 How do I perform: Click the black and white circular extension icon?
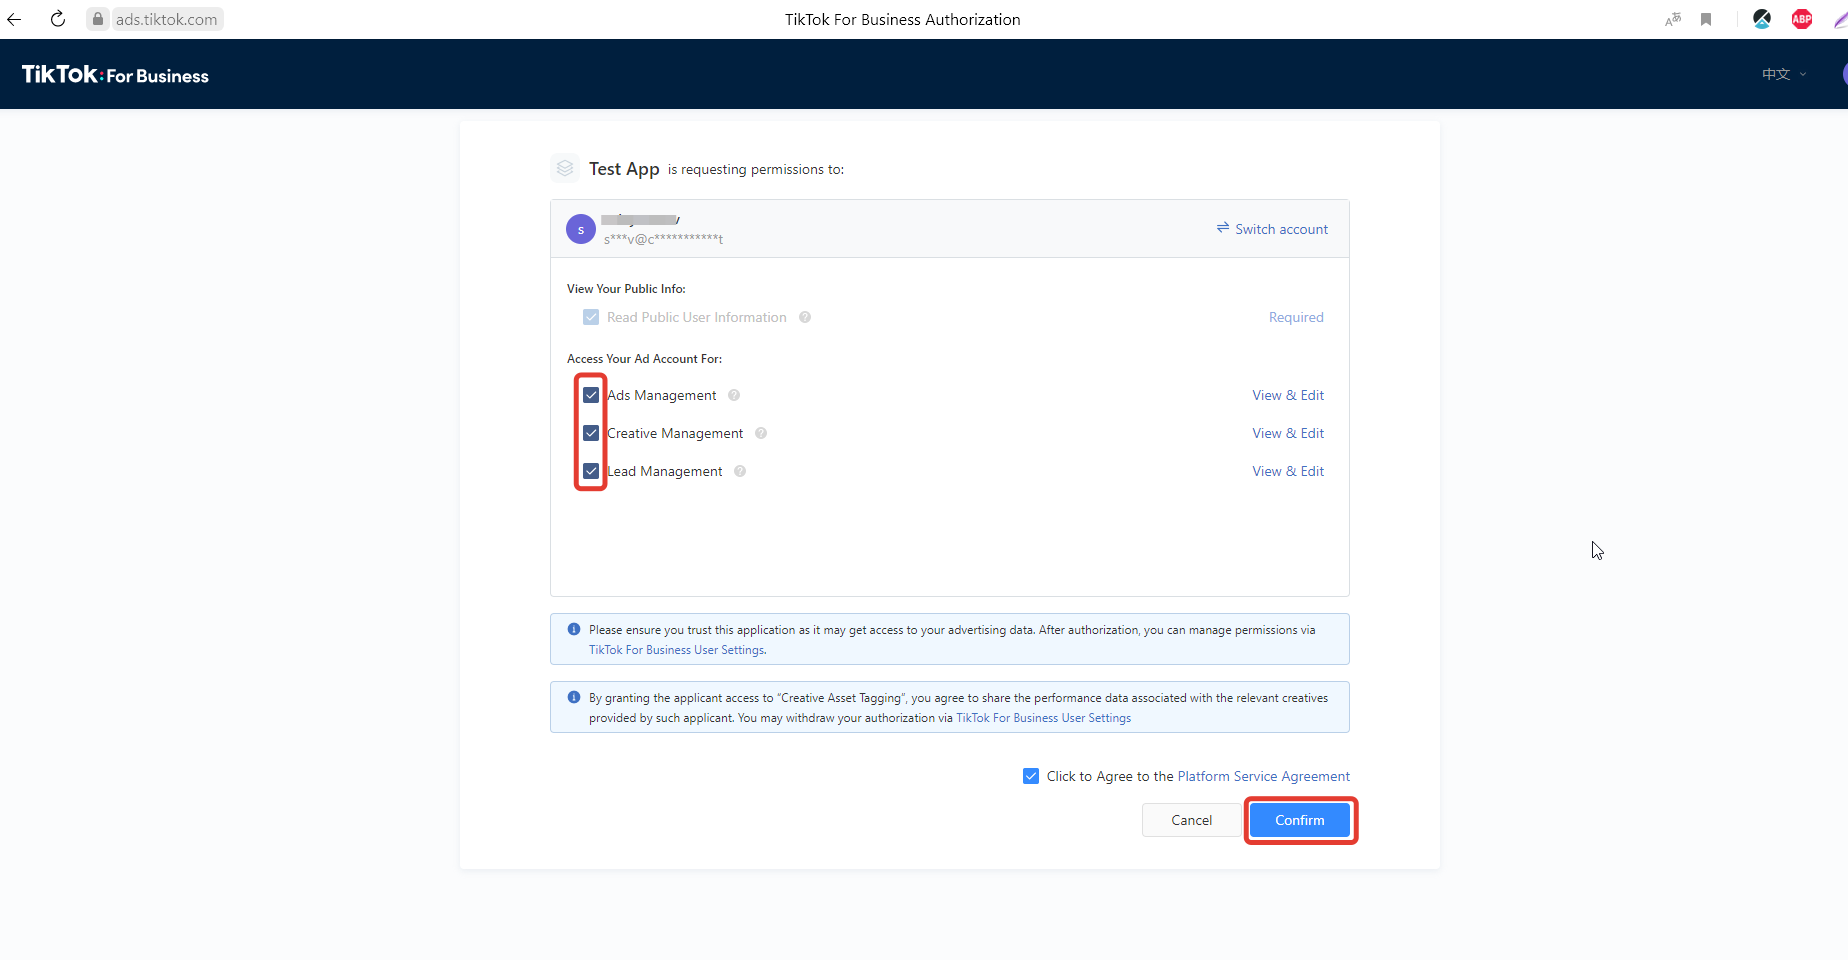[1762, 19]
